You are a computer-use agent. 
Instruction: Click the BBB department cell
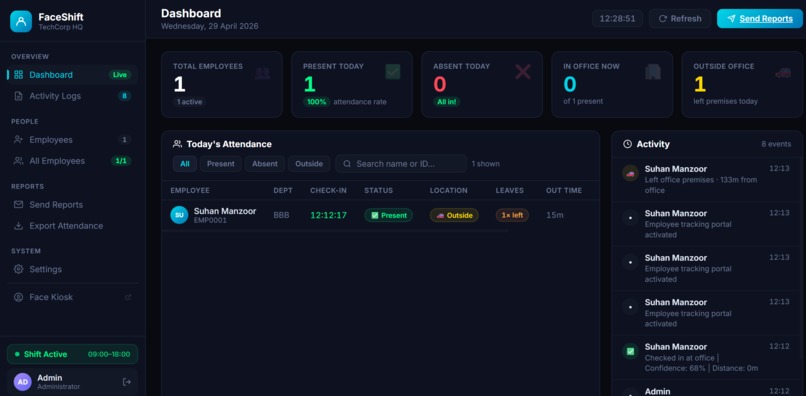(281, 215)
